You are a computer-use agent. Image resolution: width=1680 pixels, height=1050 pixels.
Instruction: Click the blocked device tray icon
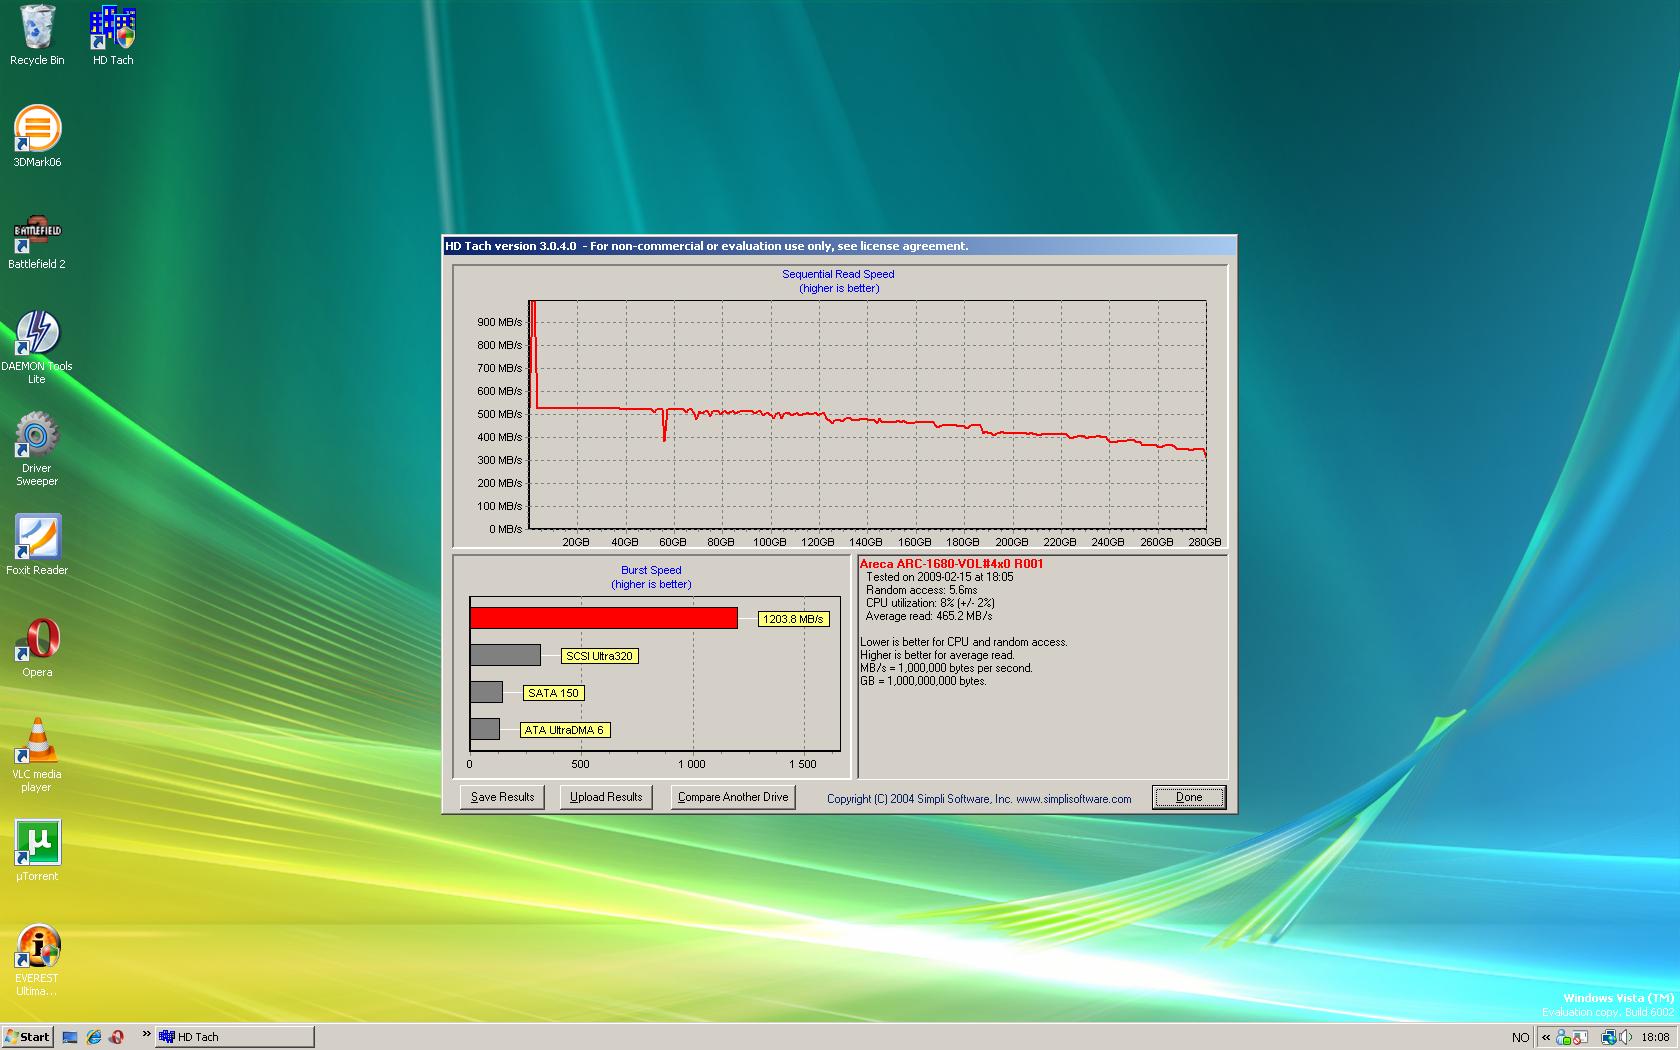(x=1580, y=1037)
